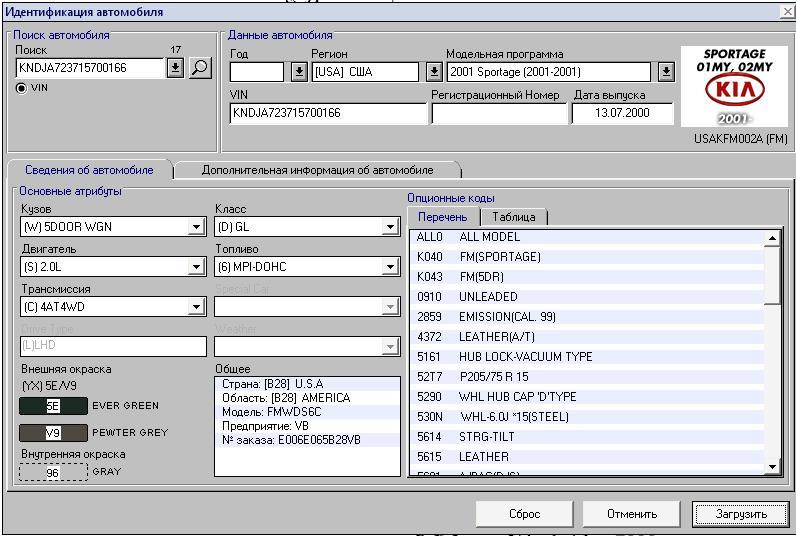Open the Таблица tab in option codes

513,217
